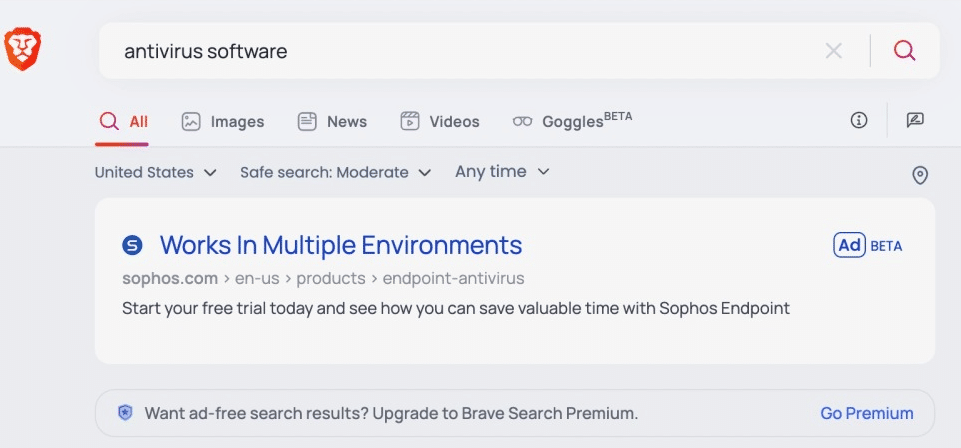The image size is (961, 448).
Task: Click the shield icon in the Premium banner
Action: (x=125, y=413)
